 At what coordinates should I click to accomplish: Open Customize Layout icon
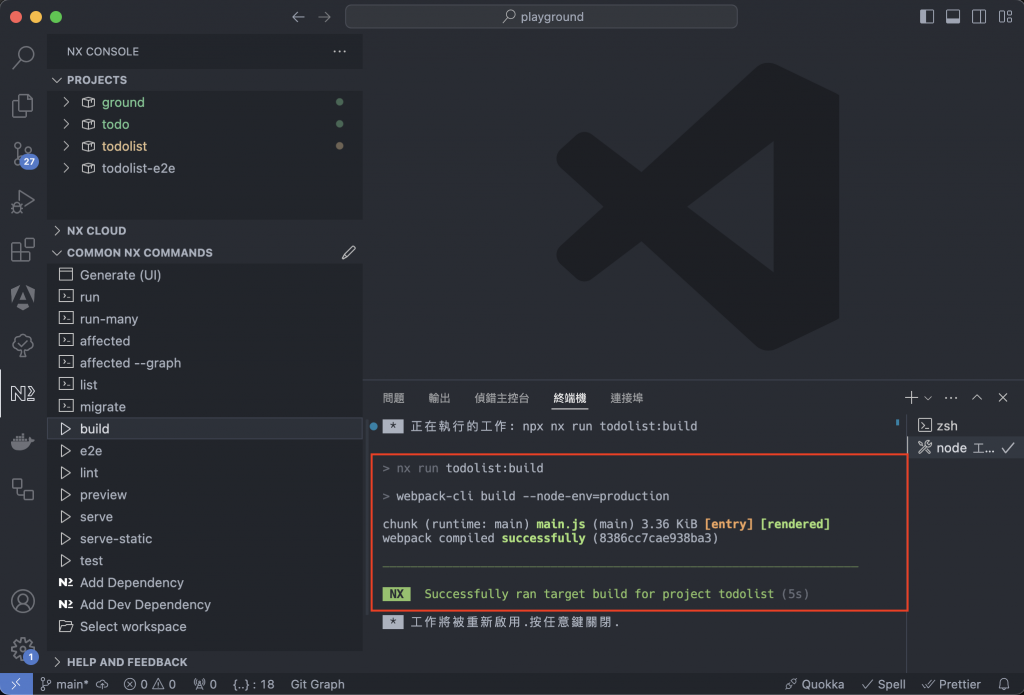pos(1005,17)
